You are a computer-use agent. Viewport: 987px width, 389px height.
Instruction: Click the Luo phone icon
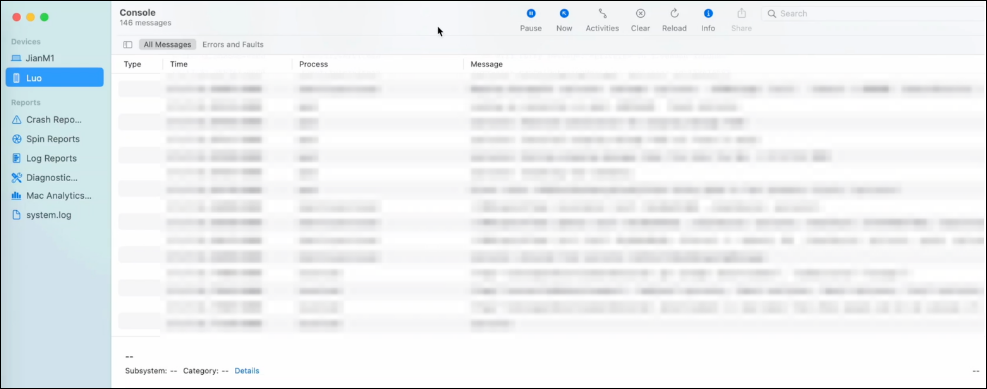(16, 78)
